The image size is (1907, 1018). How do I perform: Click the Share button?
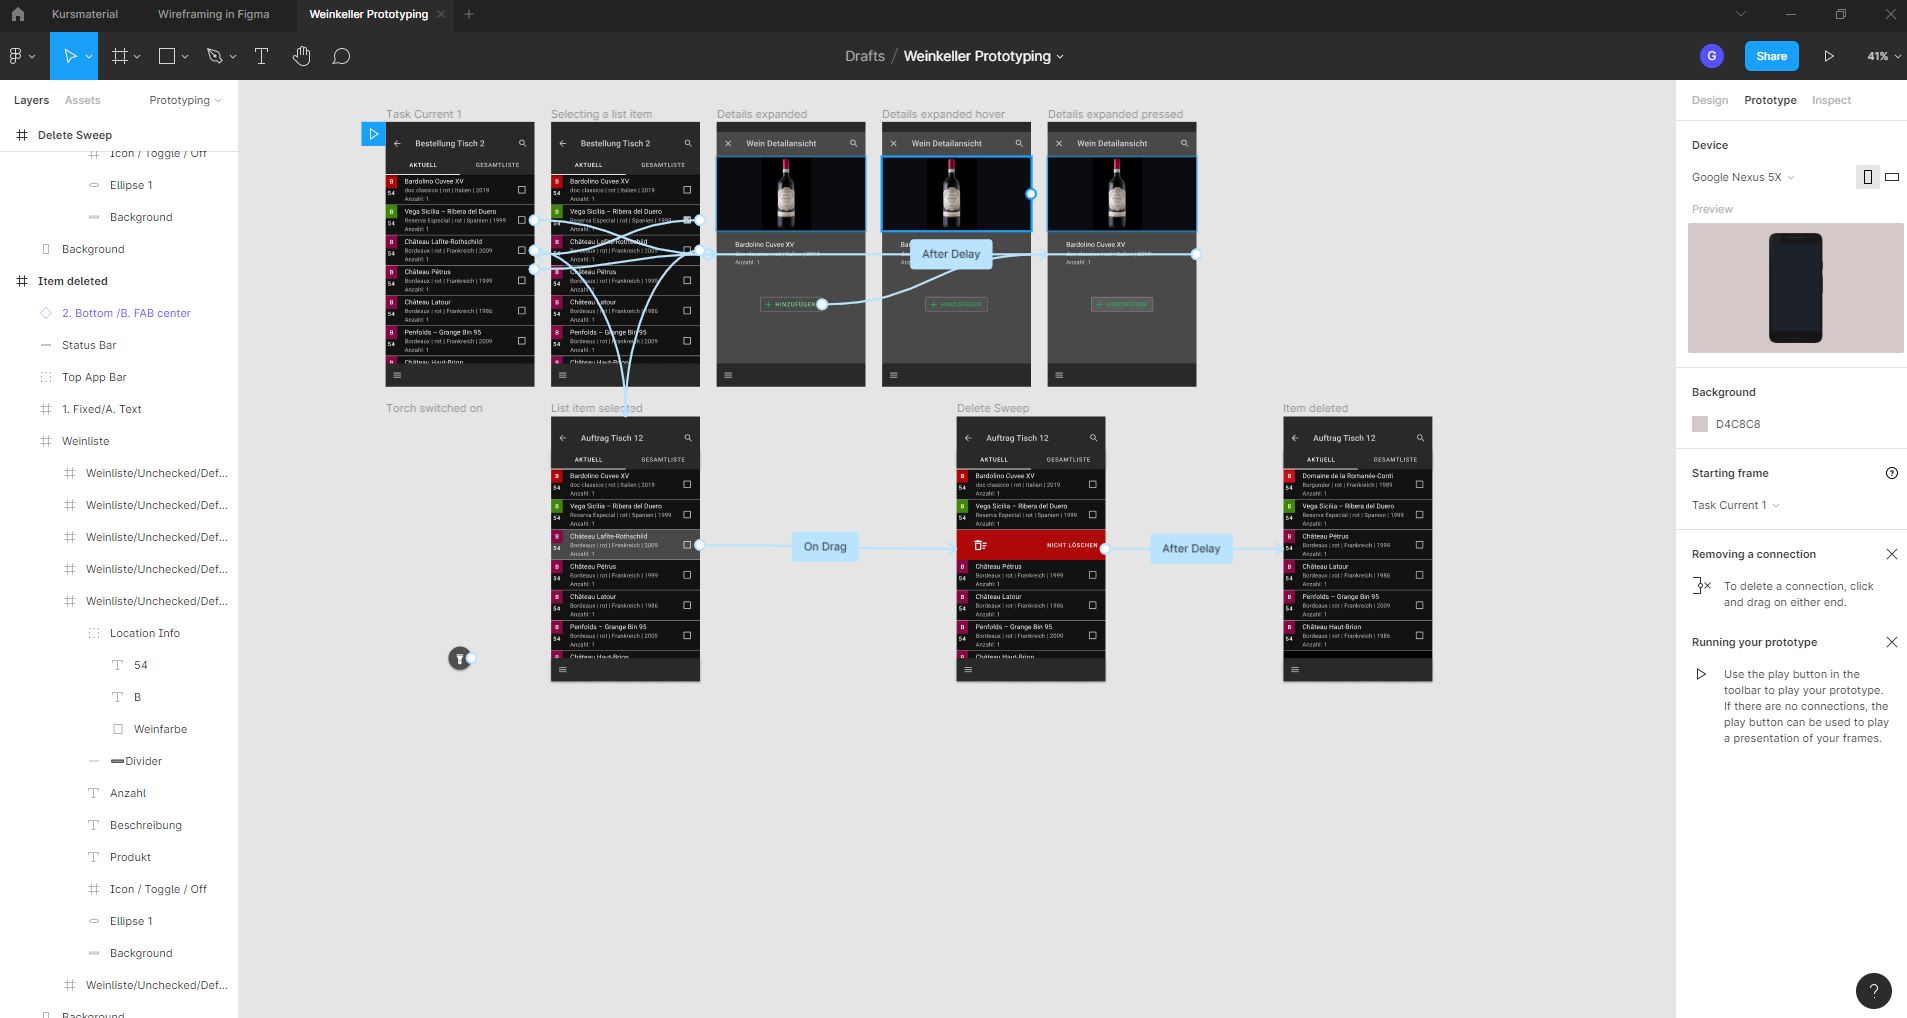tap(1771, 56)
